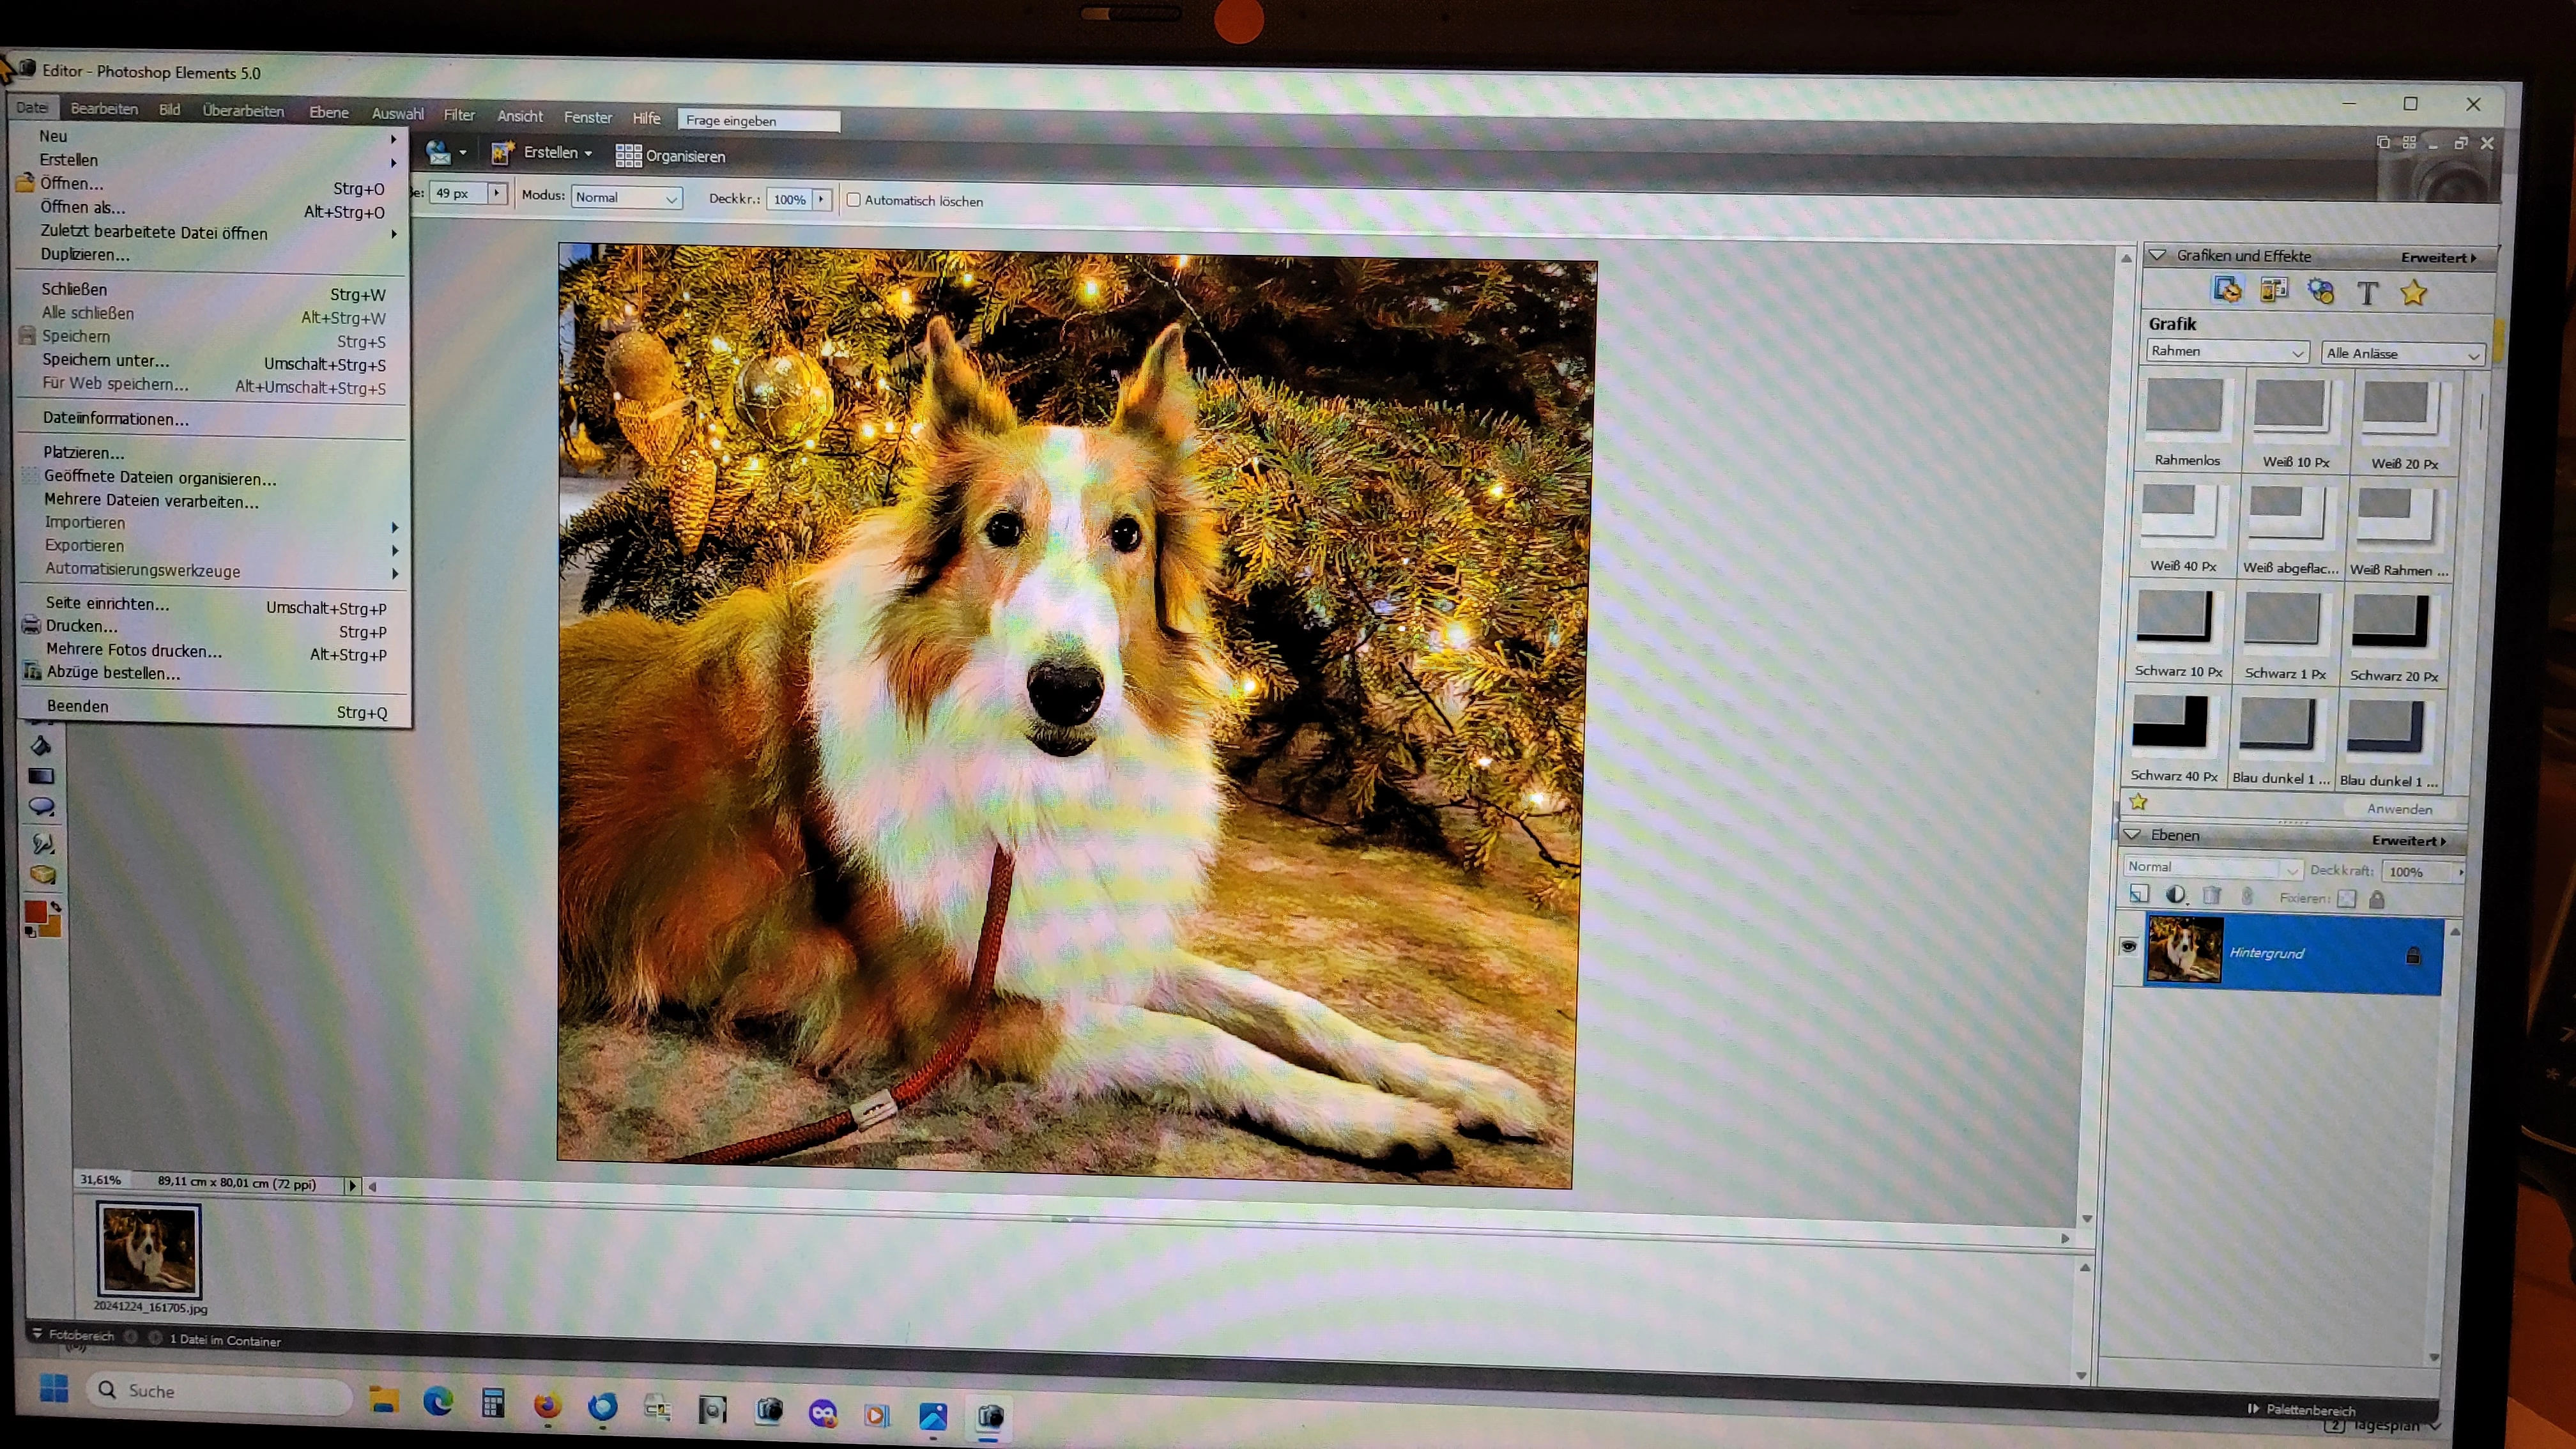Click the red foreground color swatch

(x=35, y=911)
